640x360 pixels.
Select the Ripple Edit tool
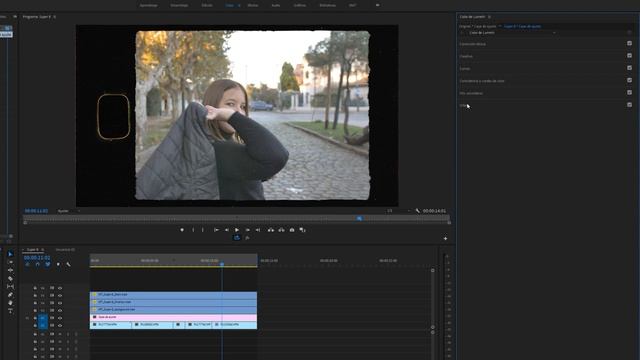pyautogui.click(x=10, y=270)
